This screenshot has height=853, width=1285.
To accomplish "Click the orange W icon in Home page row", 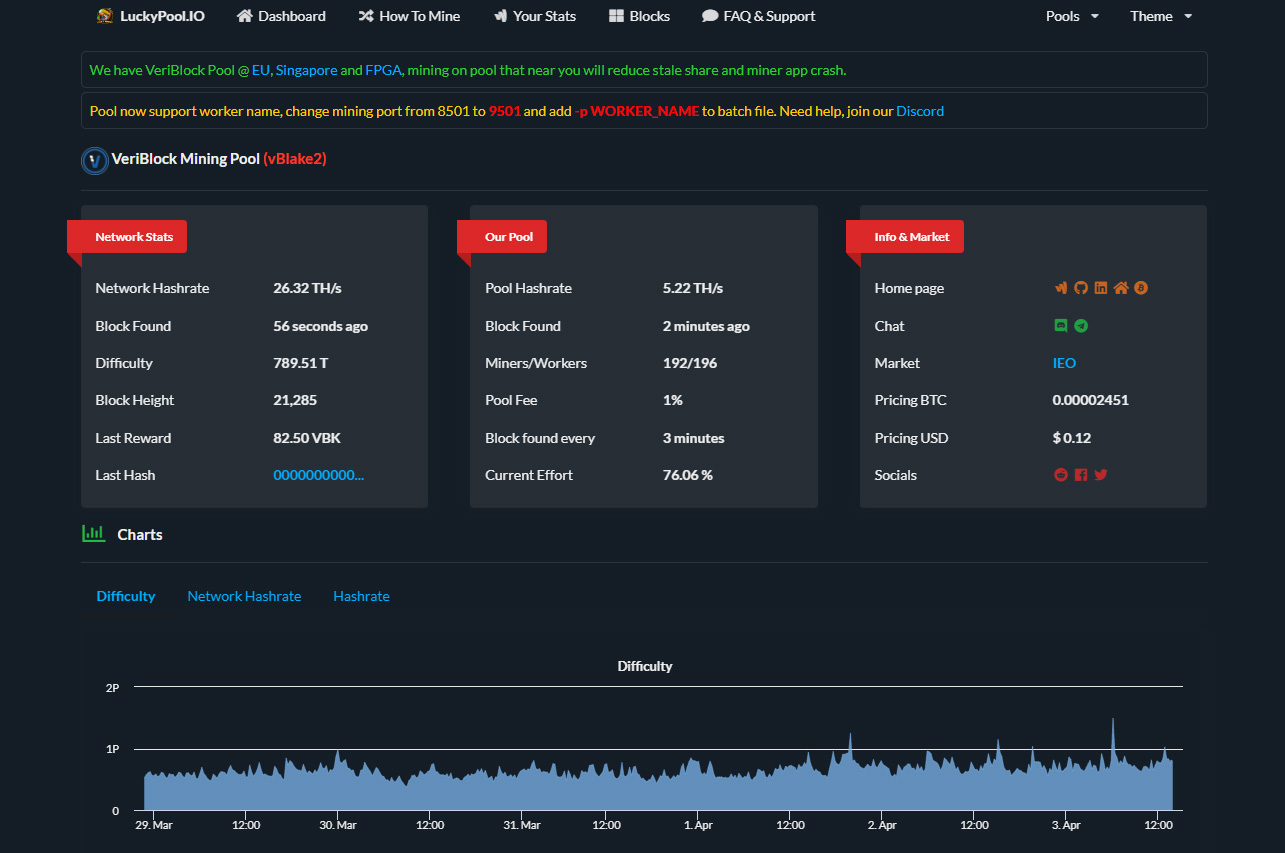I will (1061, 288).
